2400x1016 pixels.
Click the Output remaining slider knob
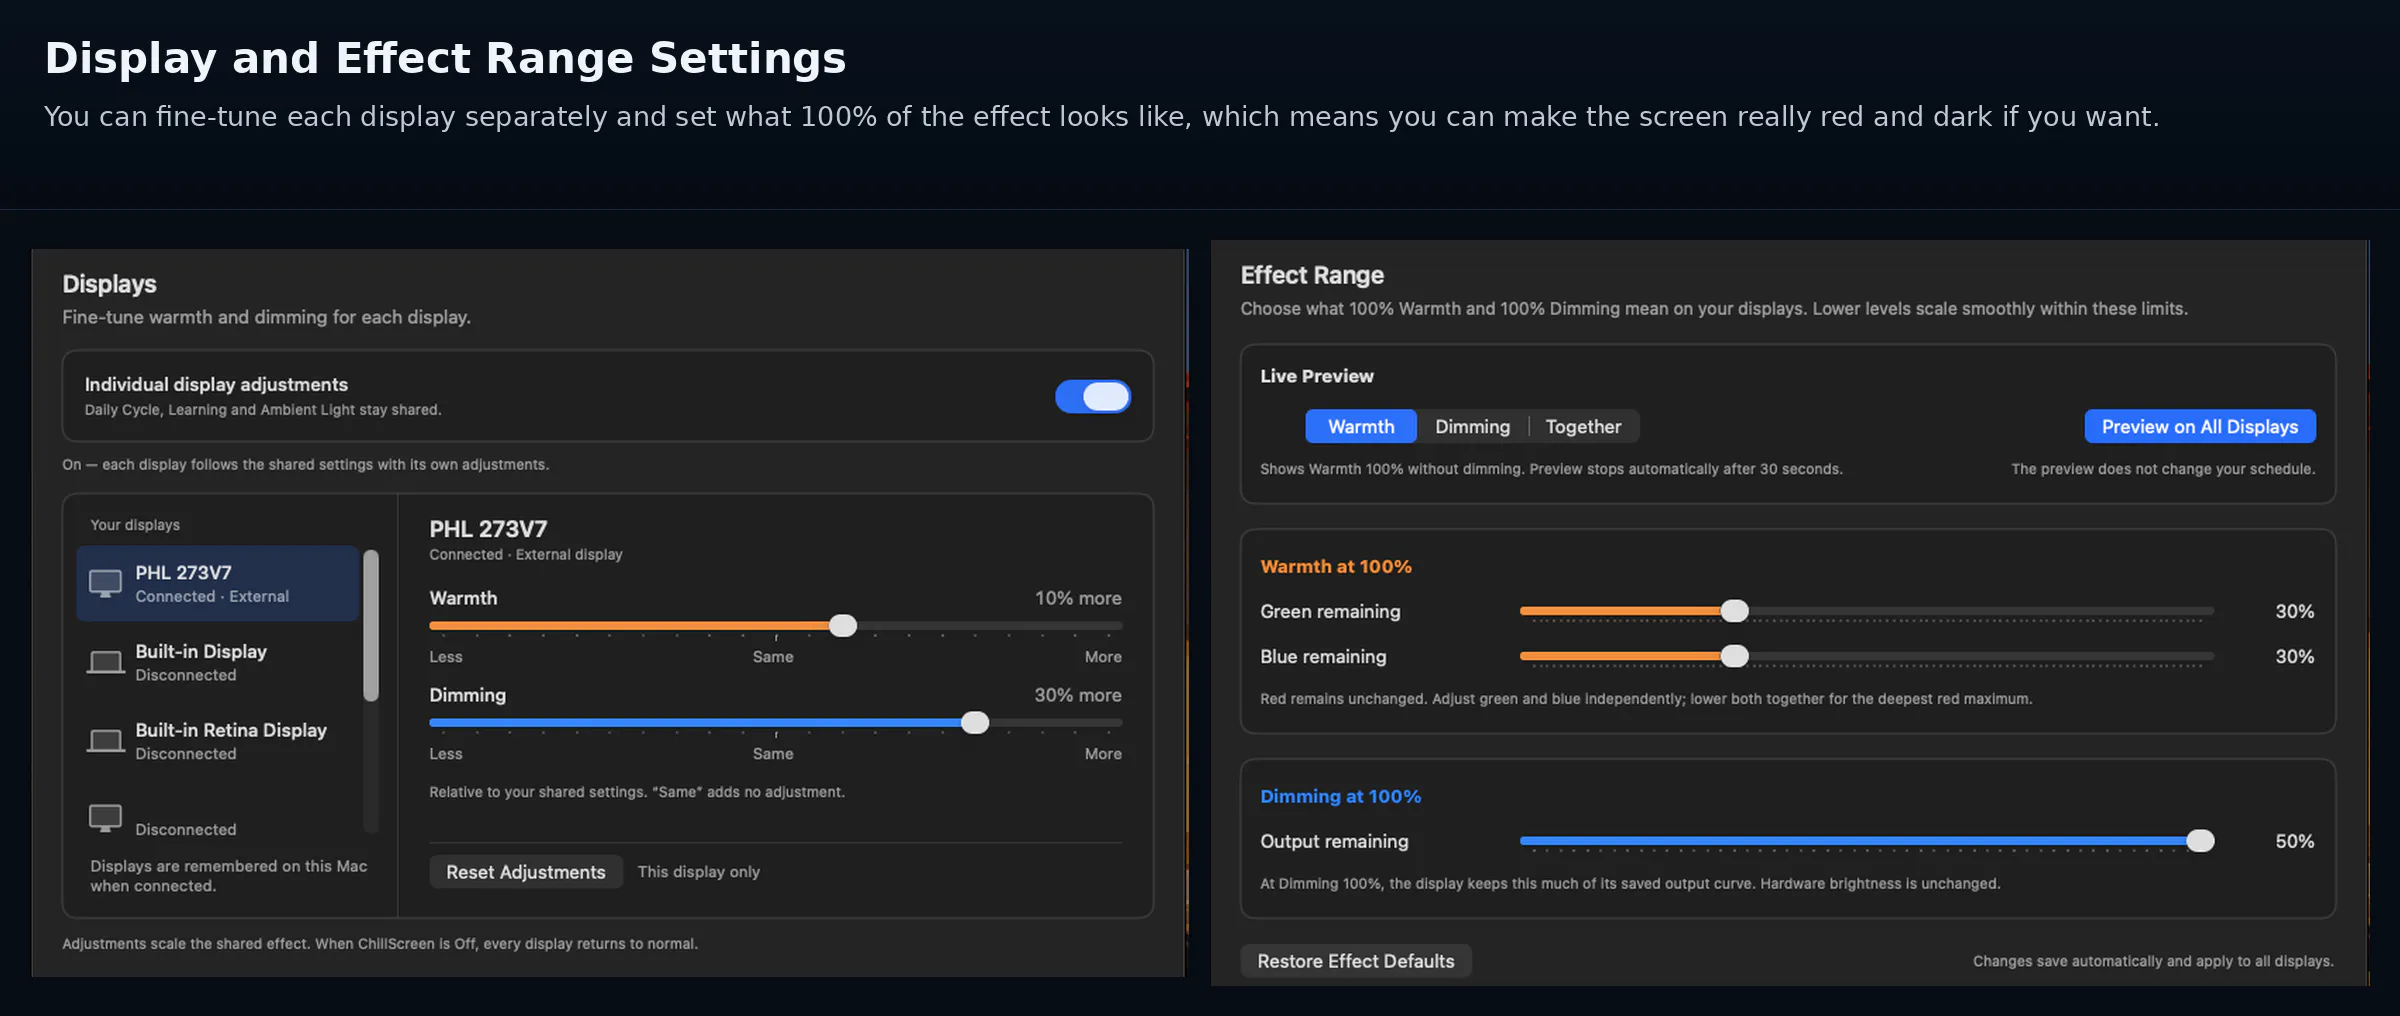point(2201,841)
